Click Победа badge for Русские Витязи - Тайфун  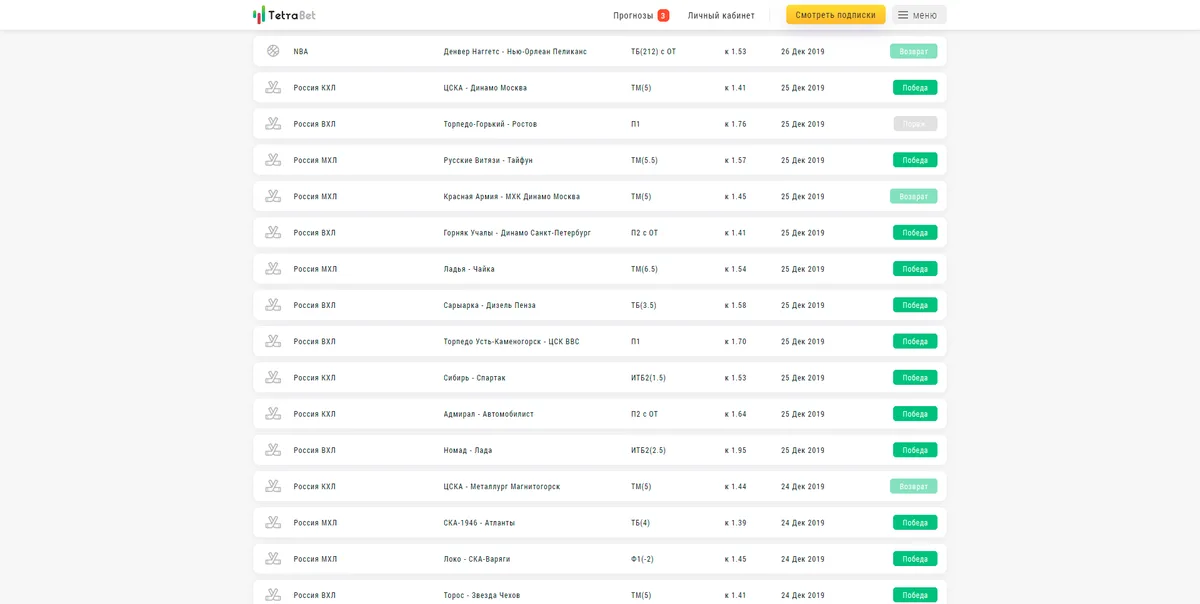(x=915, y=160)
